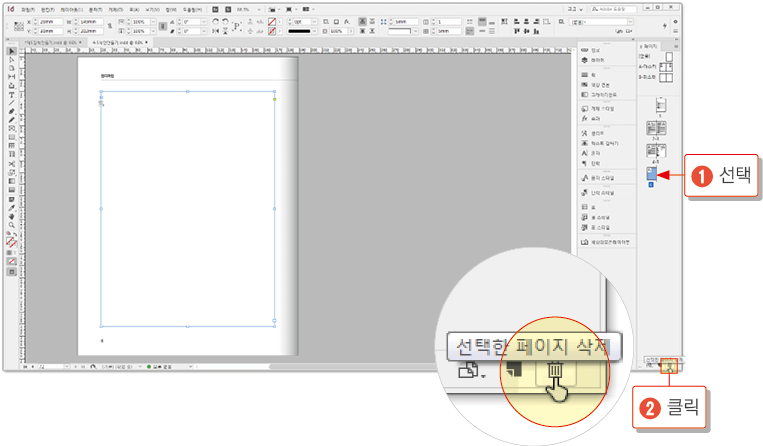Toggle the highlighted vertical justify top button
This screenshot has height=446, width=763.
pos(482,22)
